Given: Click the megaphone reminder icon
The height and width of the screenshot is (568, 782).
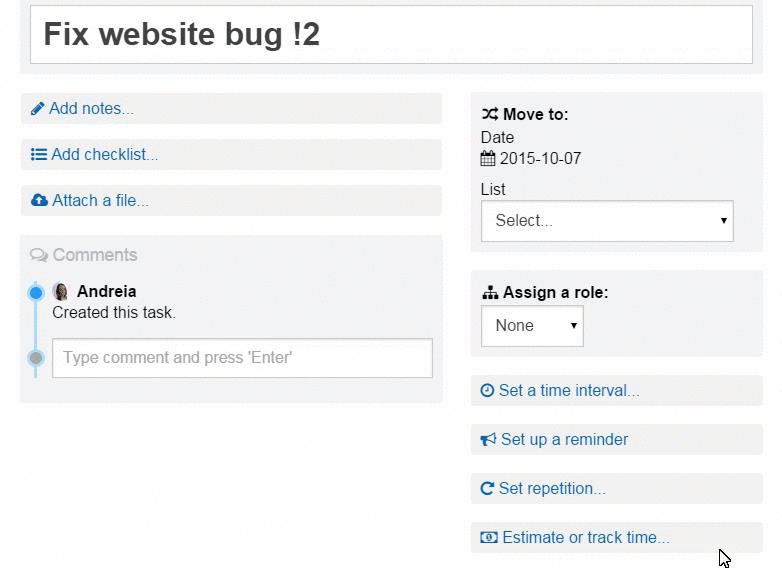Looking at the screenshot, I should pos(488,439).
